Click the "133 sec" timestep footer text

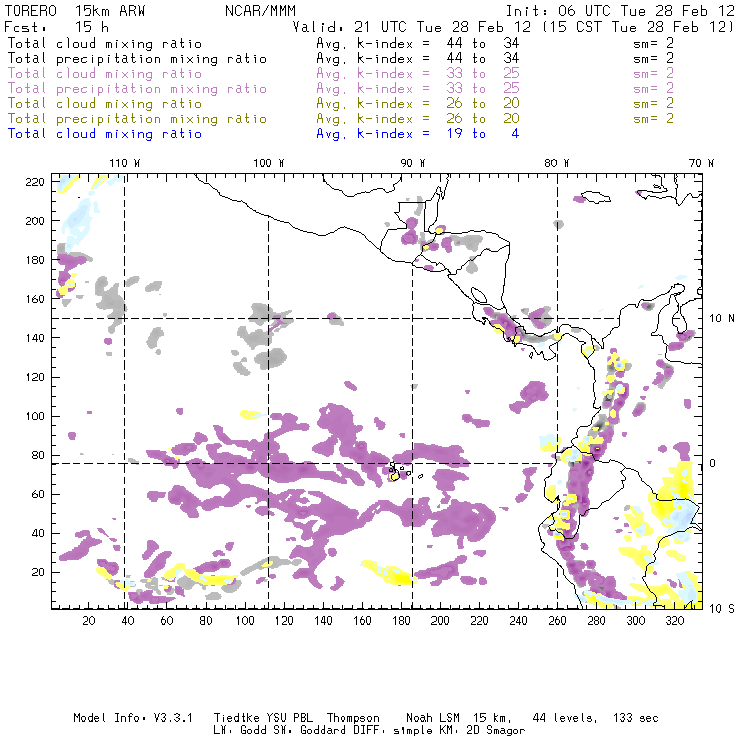(636, 718)
